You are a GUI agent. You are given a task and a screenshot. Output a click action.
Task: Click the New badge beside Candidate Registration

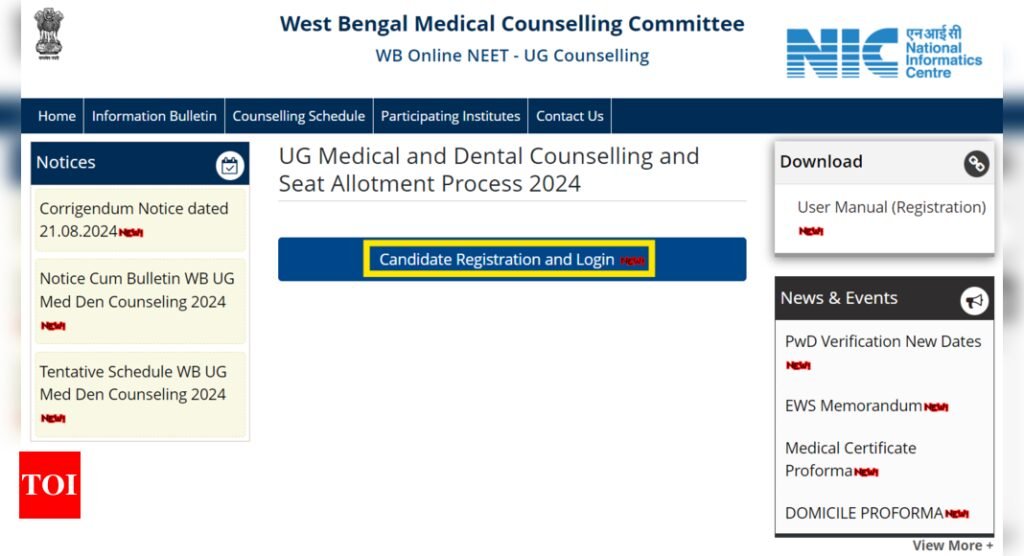(632, 261)
